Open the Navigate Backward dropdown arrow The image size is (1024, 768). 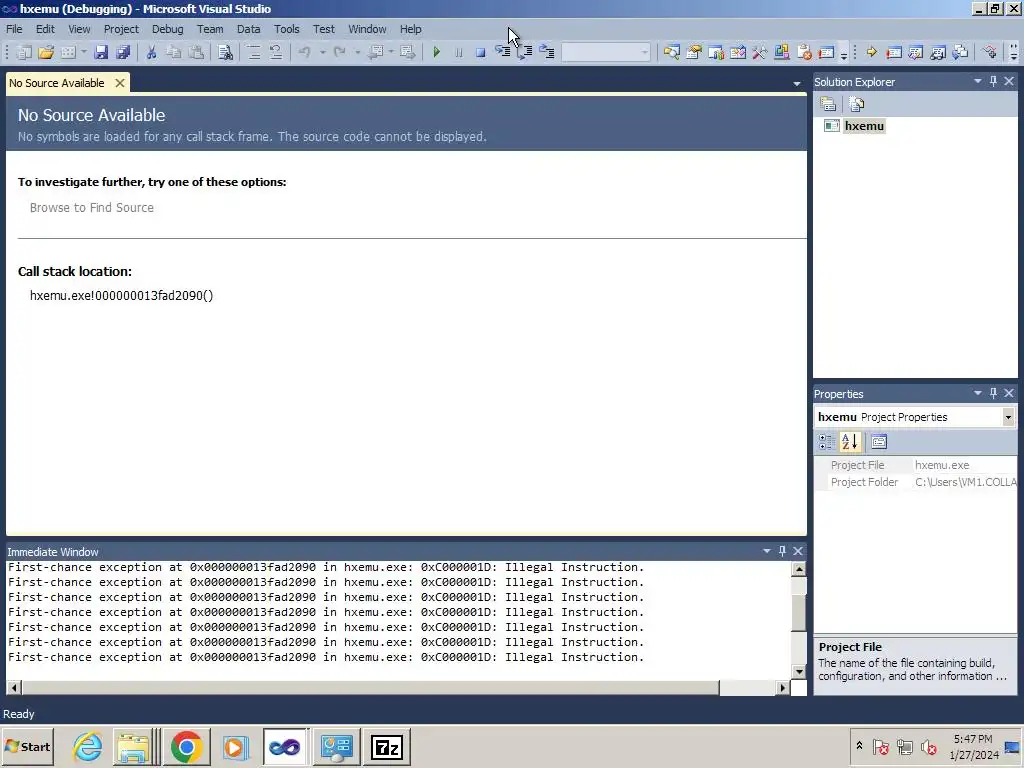[391, 52]
